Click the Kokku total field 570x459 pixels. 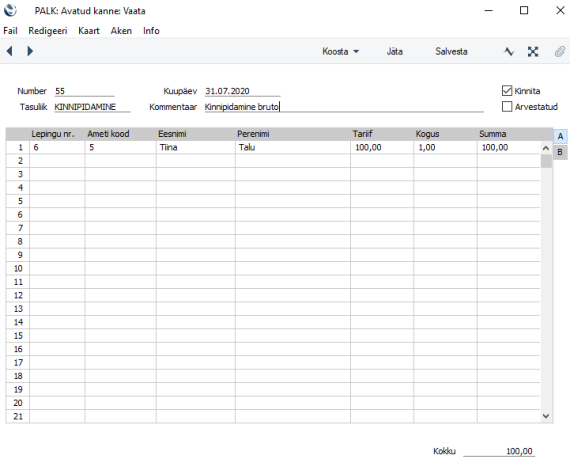click(499, 451)
